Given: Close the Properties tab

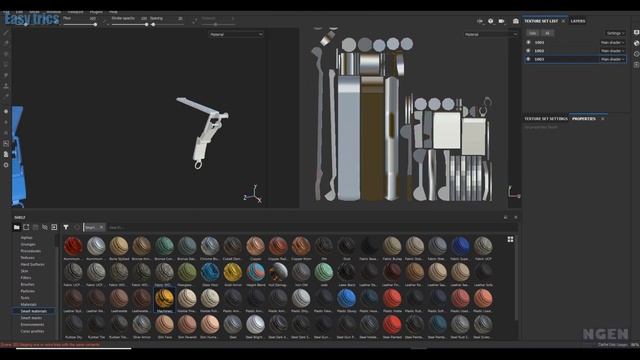Looking at the screenshot, I should click(x=602, y=119).
